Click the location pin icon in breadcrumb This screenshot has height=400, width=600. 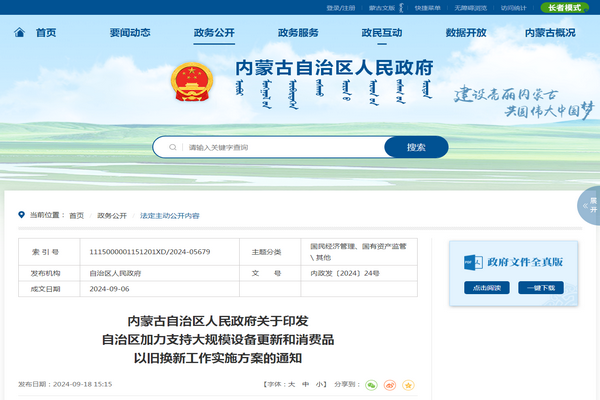point(21,215)
